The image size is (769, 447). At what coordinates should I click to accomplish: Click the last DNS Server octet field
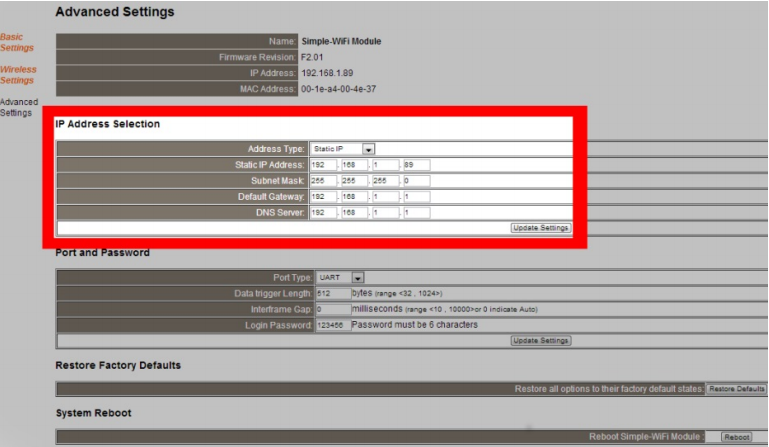pyautogui.click(x=416, y=213)
